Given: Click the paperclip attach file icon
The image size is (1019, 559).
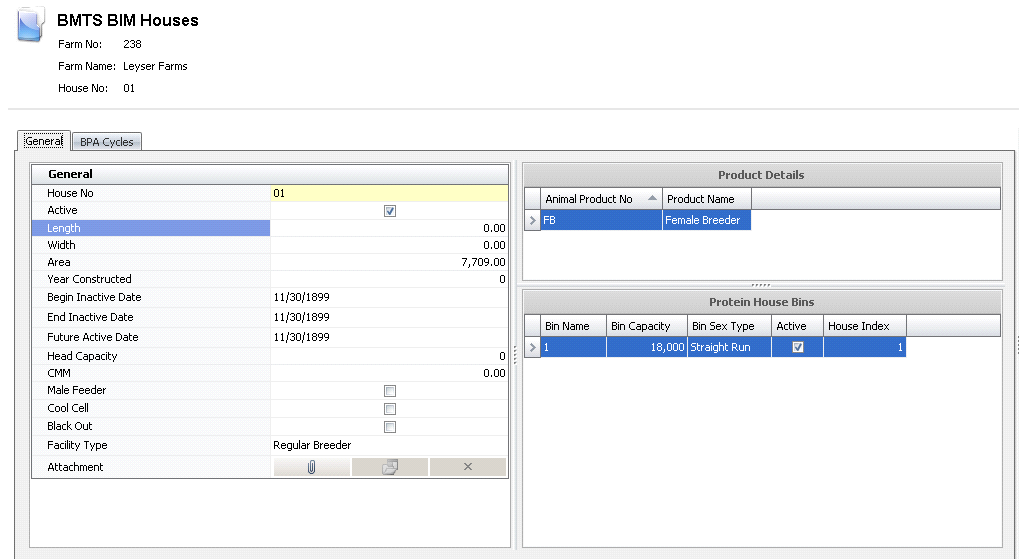Looking at the screenshot, I should click(x=311, y=467).
